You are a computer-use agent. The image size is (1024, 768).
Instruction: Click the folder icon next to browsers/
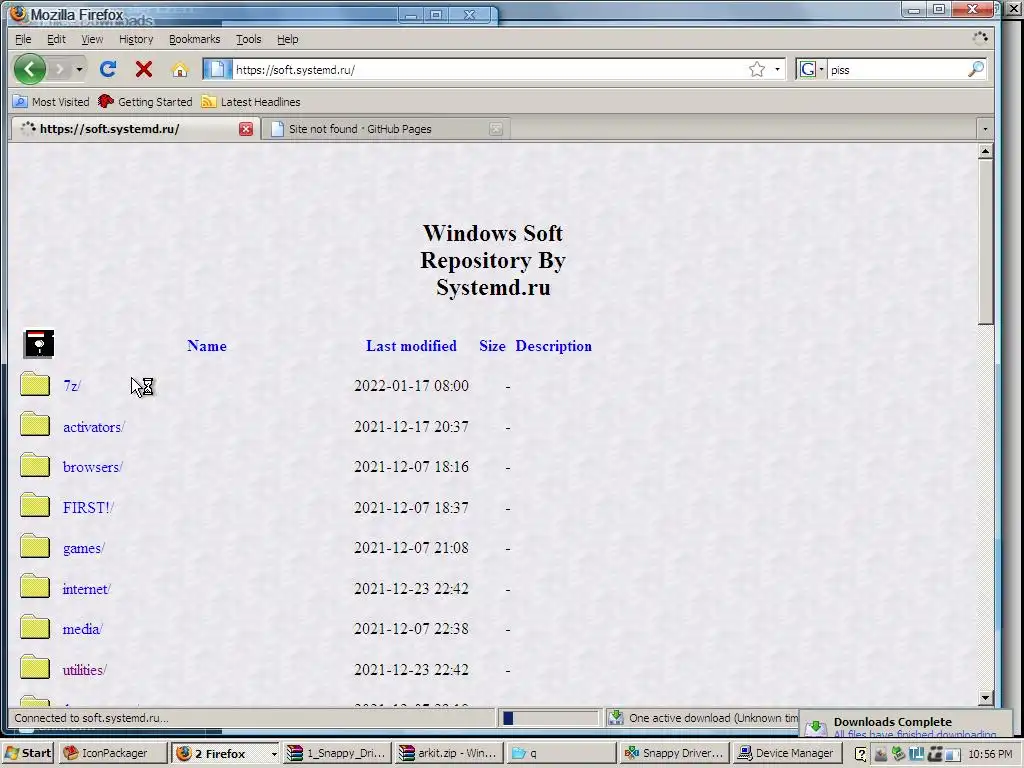tap(35, 465)
